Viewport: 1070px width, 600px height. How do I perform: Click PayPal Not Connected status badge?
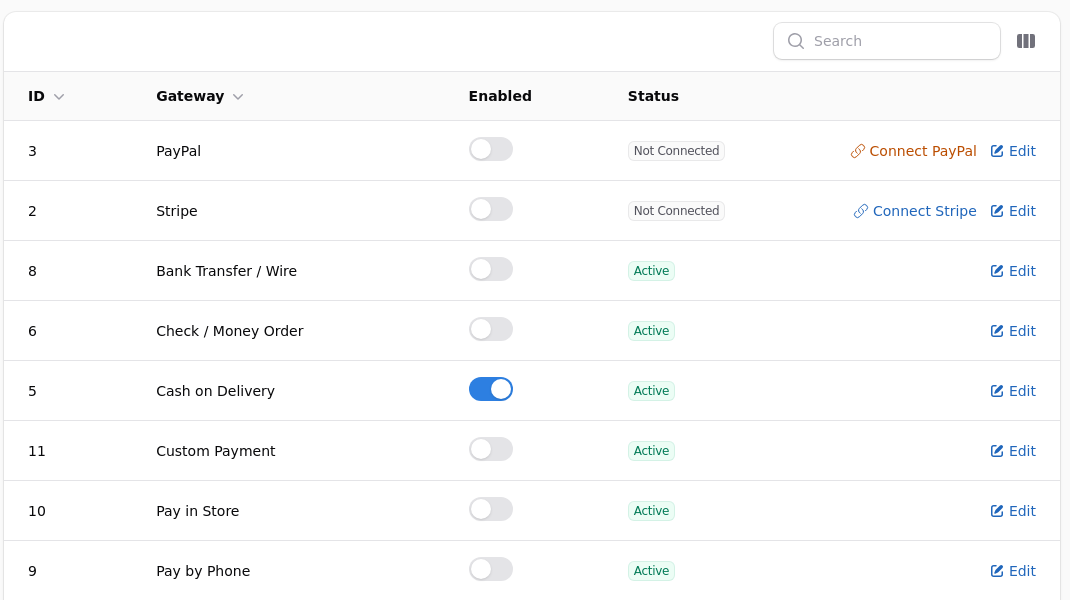pos(676,151)
